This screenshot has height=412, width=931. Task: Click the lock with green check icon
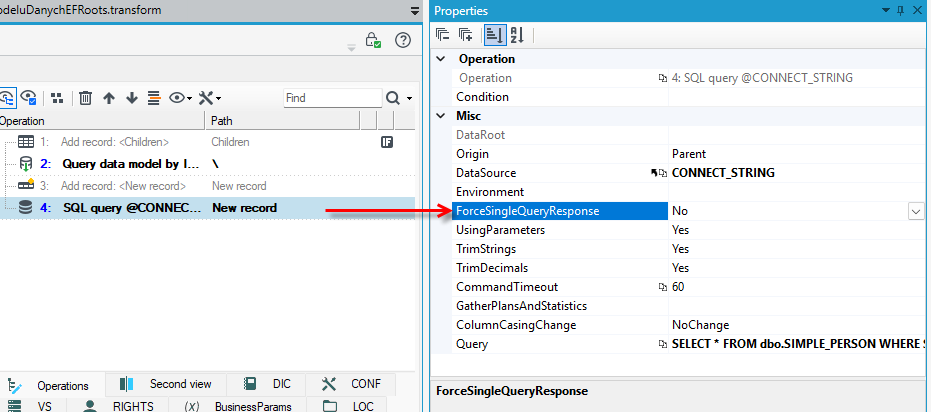(x=373, y=40)
